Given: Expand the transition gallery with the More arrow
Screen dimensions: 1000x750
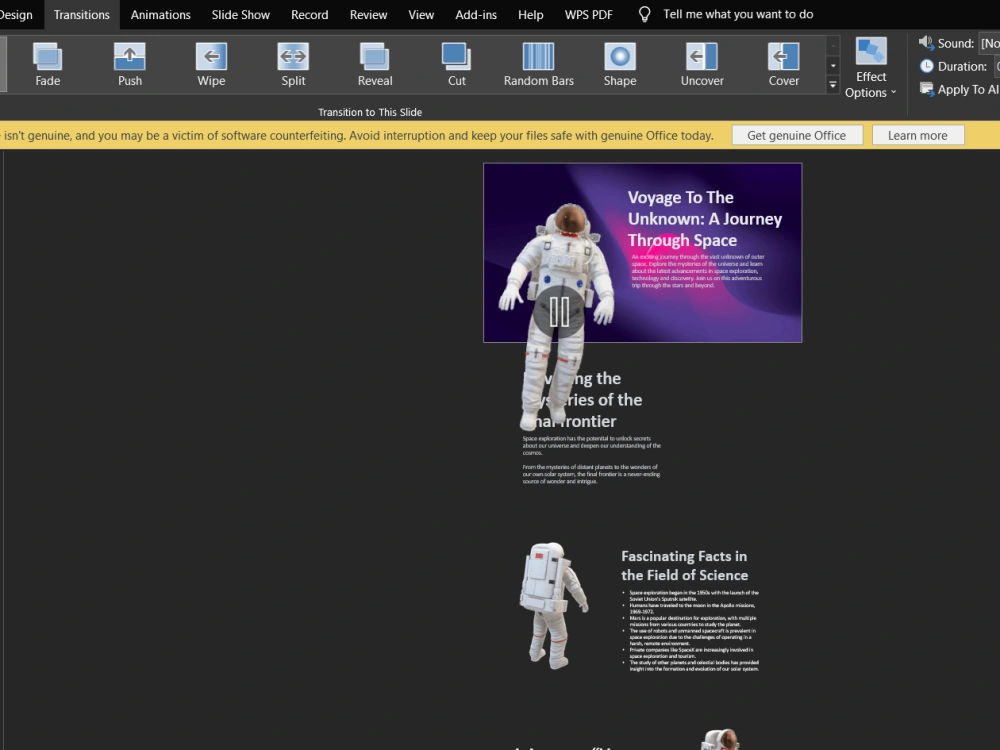Looking at the screenshot, I should click(833, 85).
